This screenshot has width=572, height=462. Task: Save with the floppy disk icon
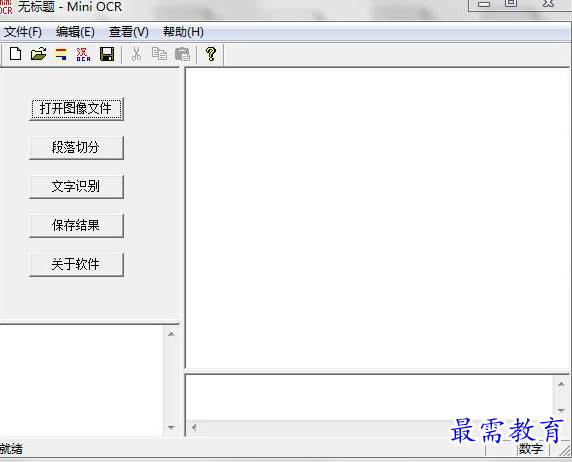107,54
